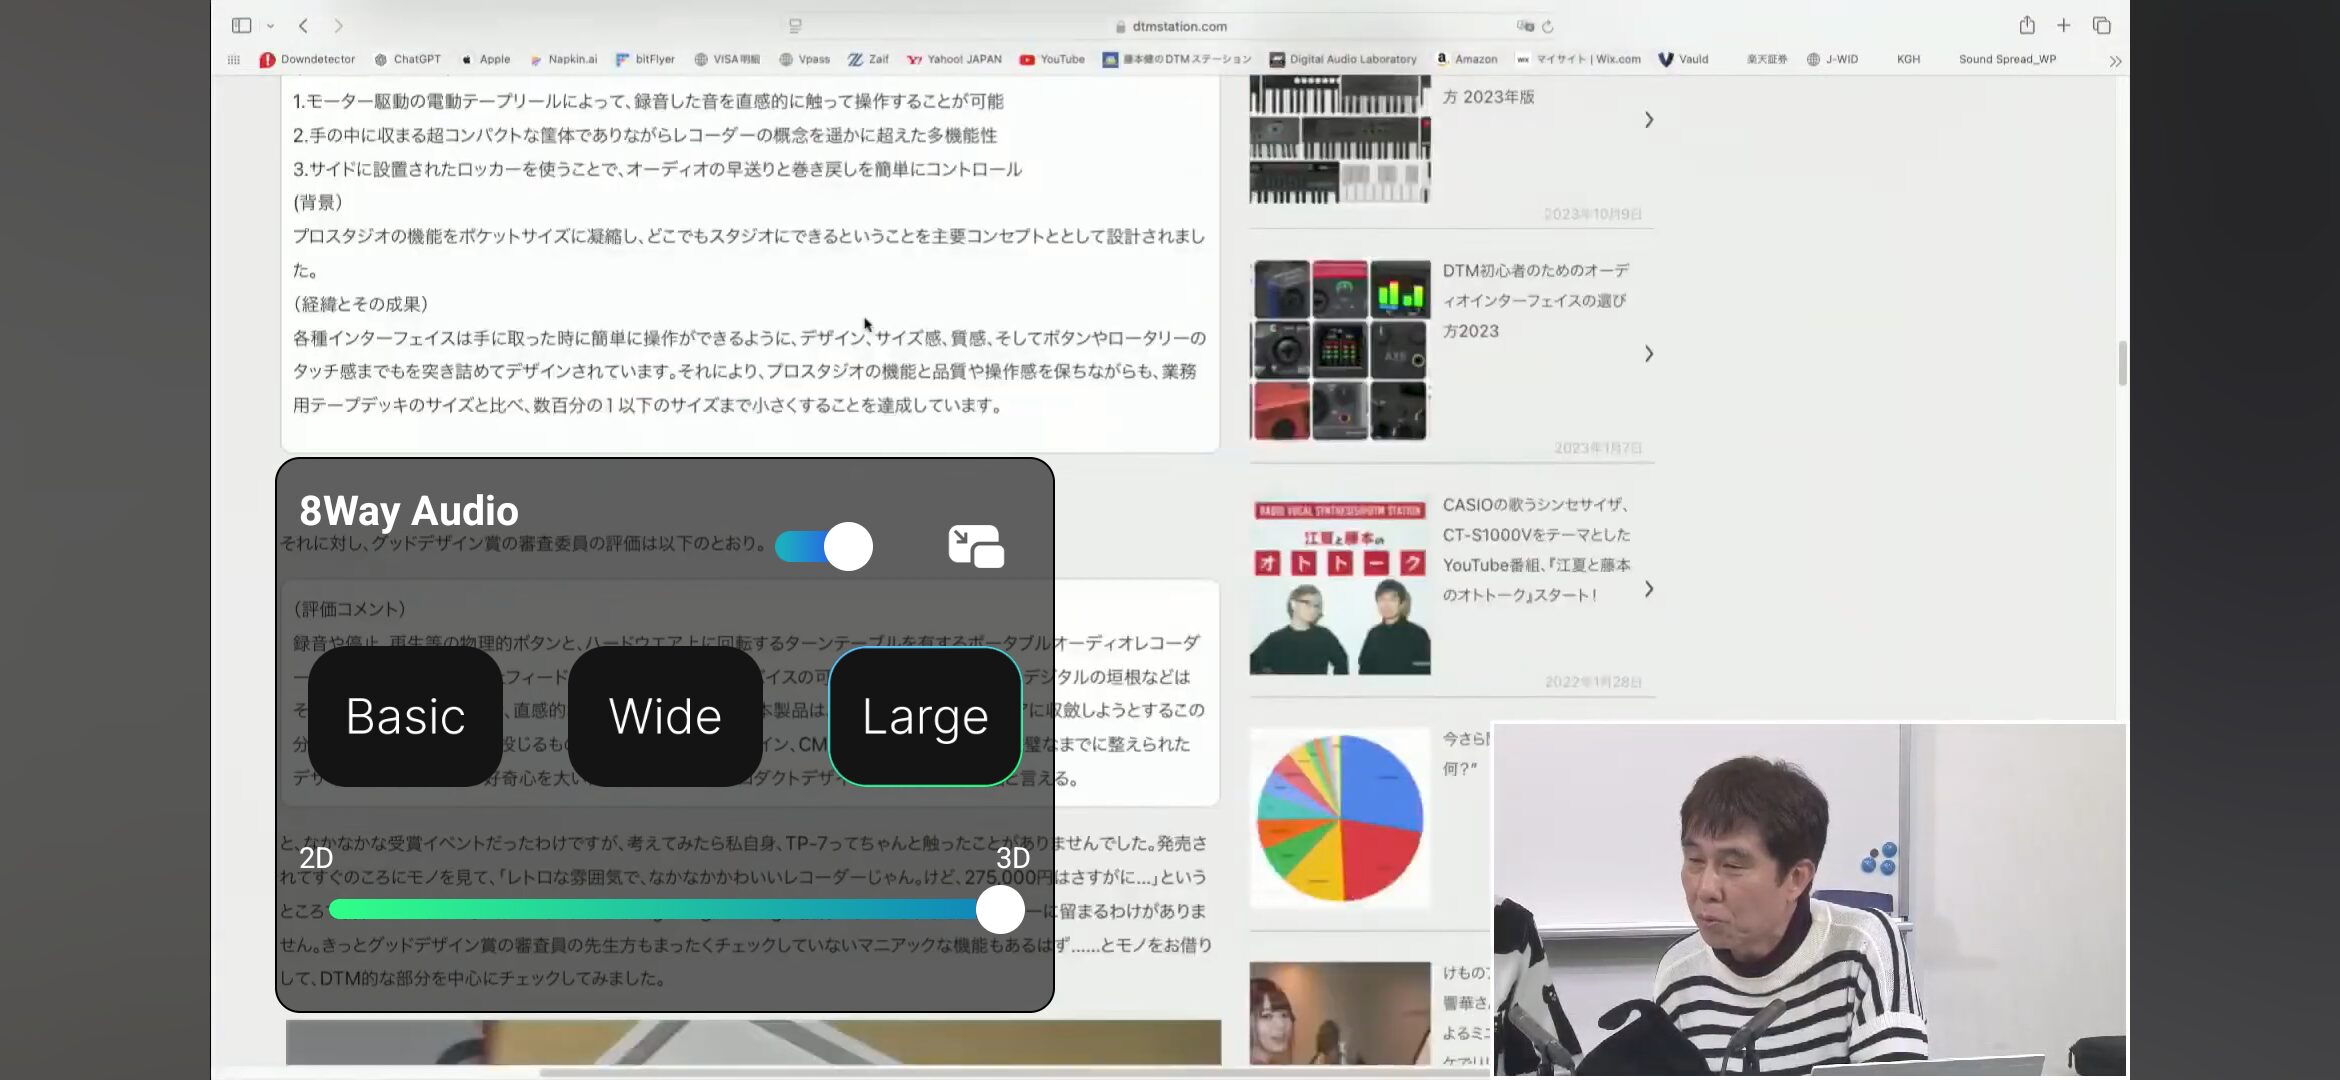
Task: Select the Basic audio mode
Action: click(405, 716)
